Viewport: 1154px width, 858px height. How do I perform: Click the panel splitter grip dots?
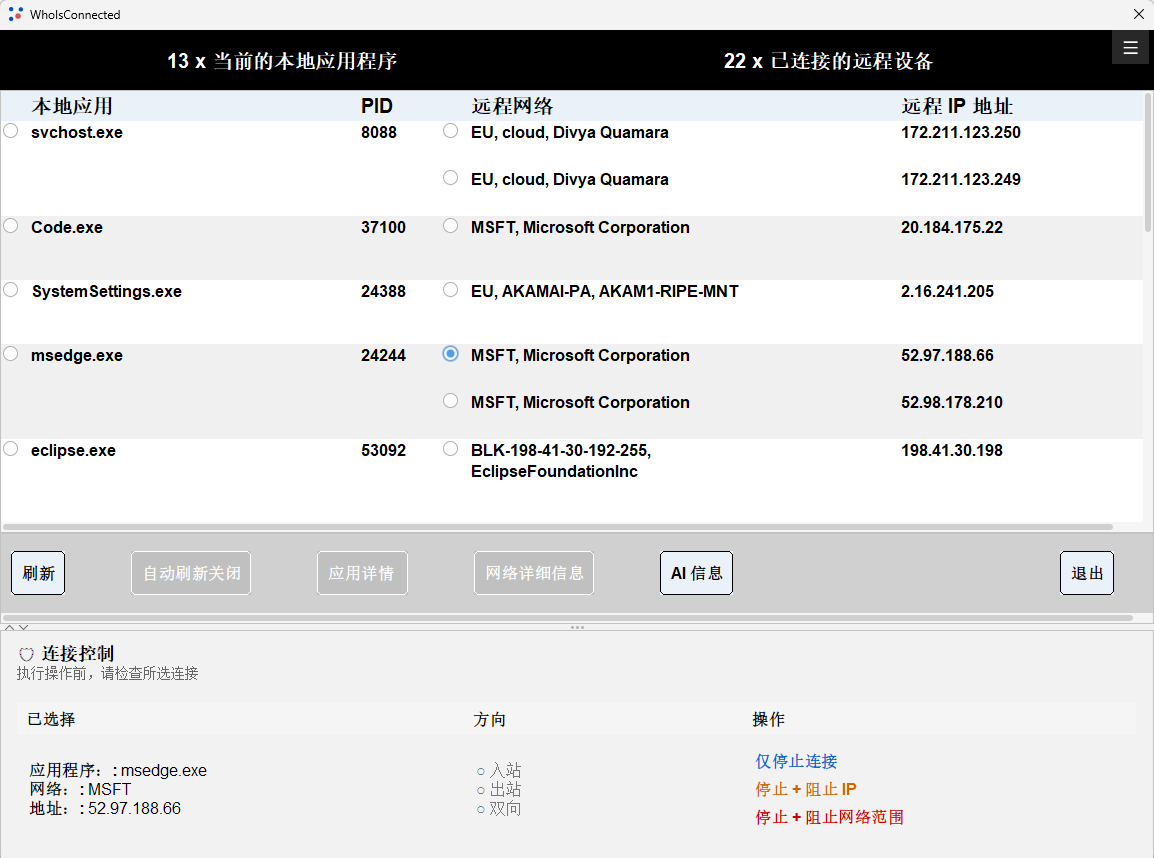pyautogui.click(x=577, y=628)
